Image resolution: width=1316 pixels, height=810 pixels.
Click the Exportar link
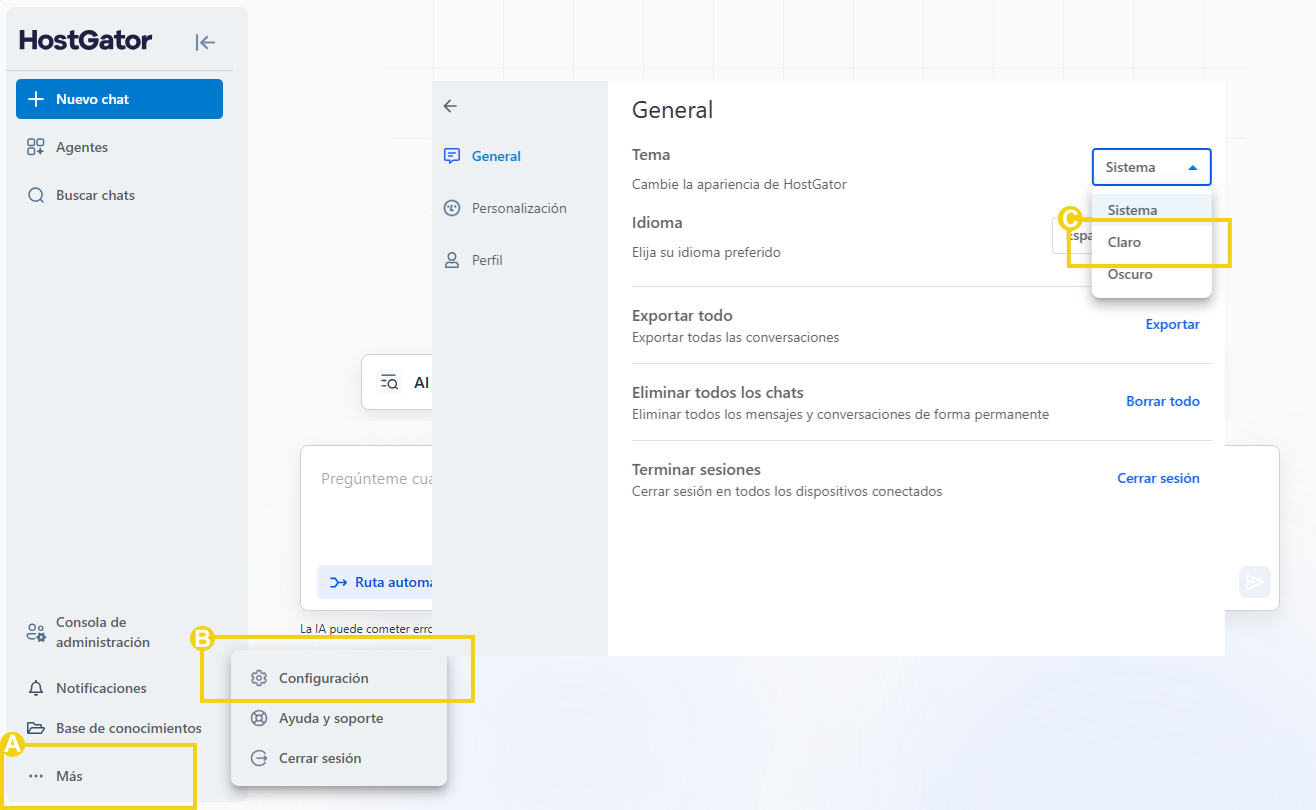pos(1172,324)
